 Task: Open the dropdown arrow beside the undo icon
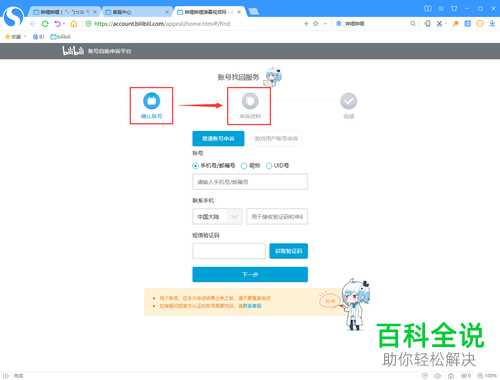[x=64, y=24]
